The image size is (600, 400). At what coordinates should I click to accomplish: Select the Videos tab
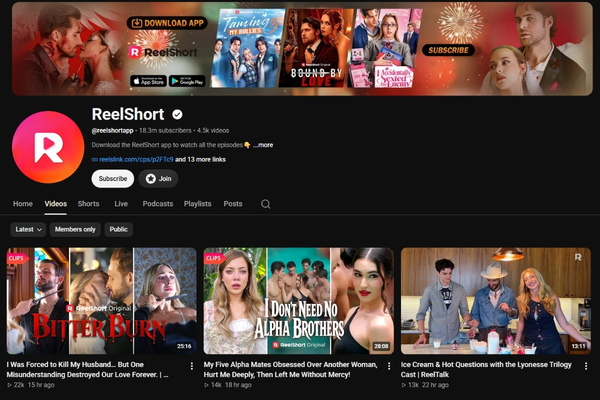click(55, 204)
